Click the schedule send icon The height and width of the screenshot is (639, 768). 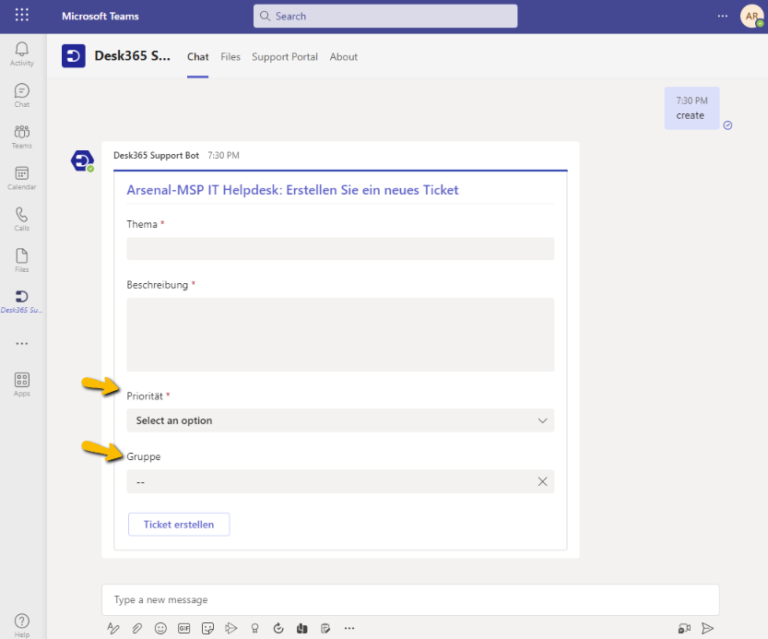231,628
